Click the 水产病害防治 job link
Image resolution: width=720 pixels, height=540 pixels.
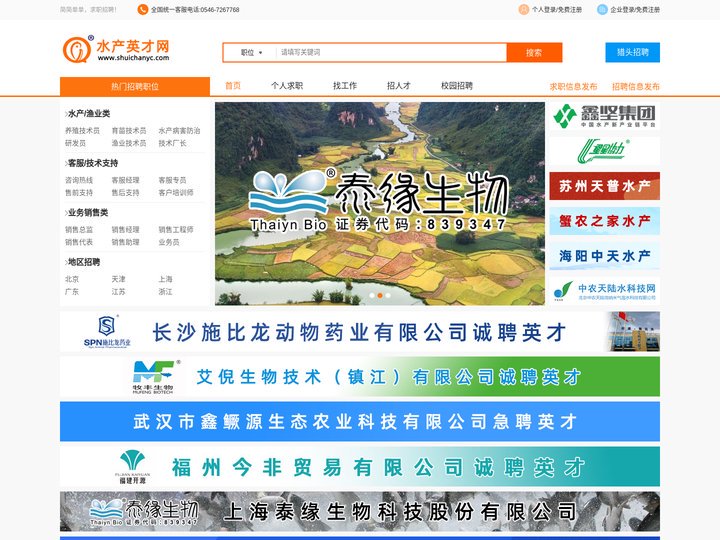tap(180, 131)
